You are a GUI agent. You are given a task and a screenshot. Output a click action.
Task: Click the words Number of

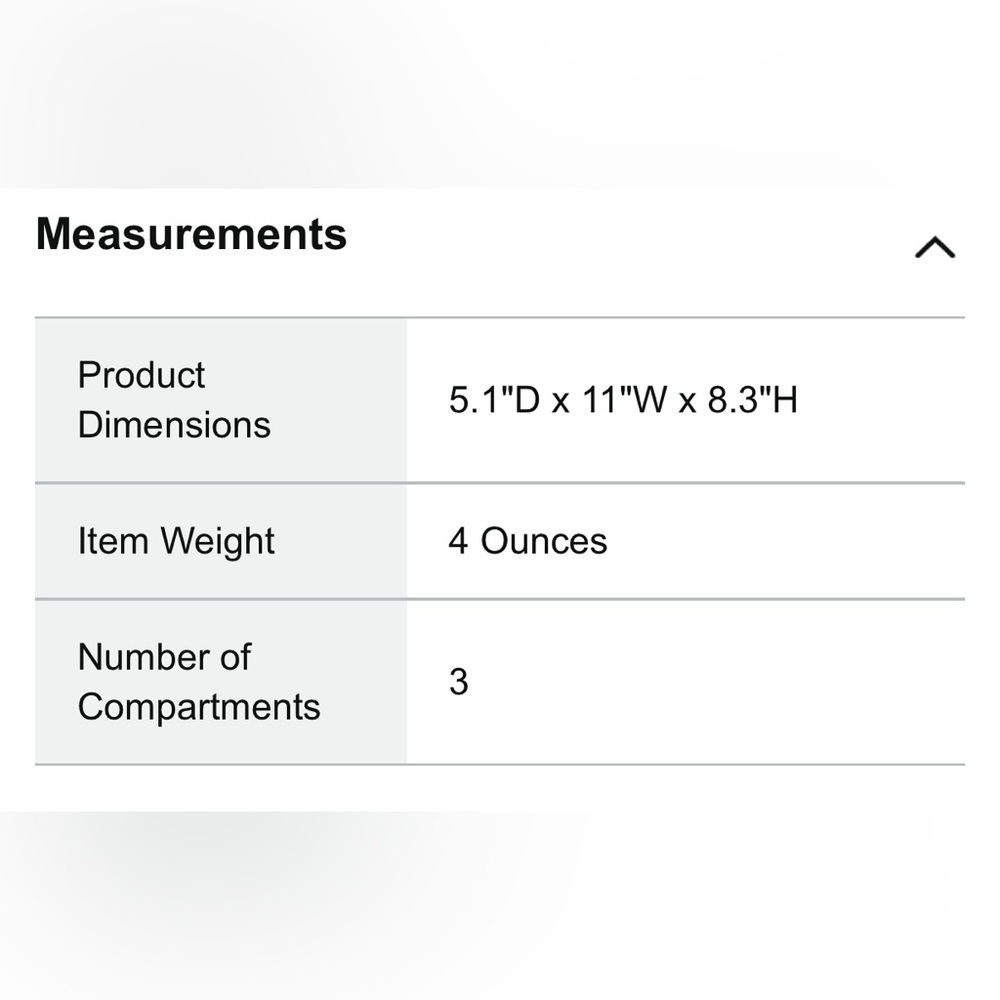[164, 657]
